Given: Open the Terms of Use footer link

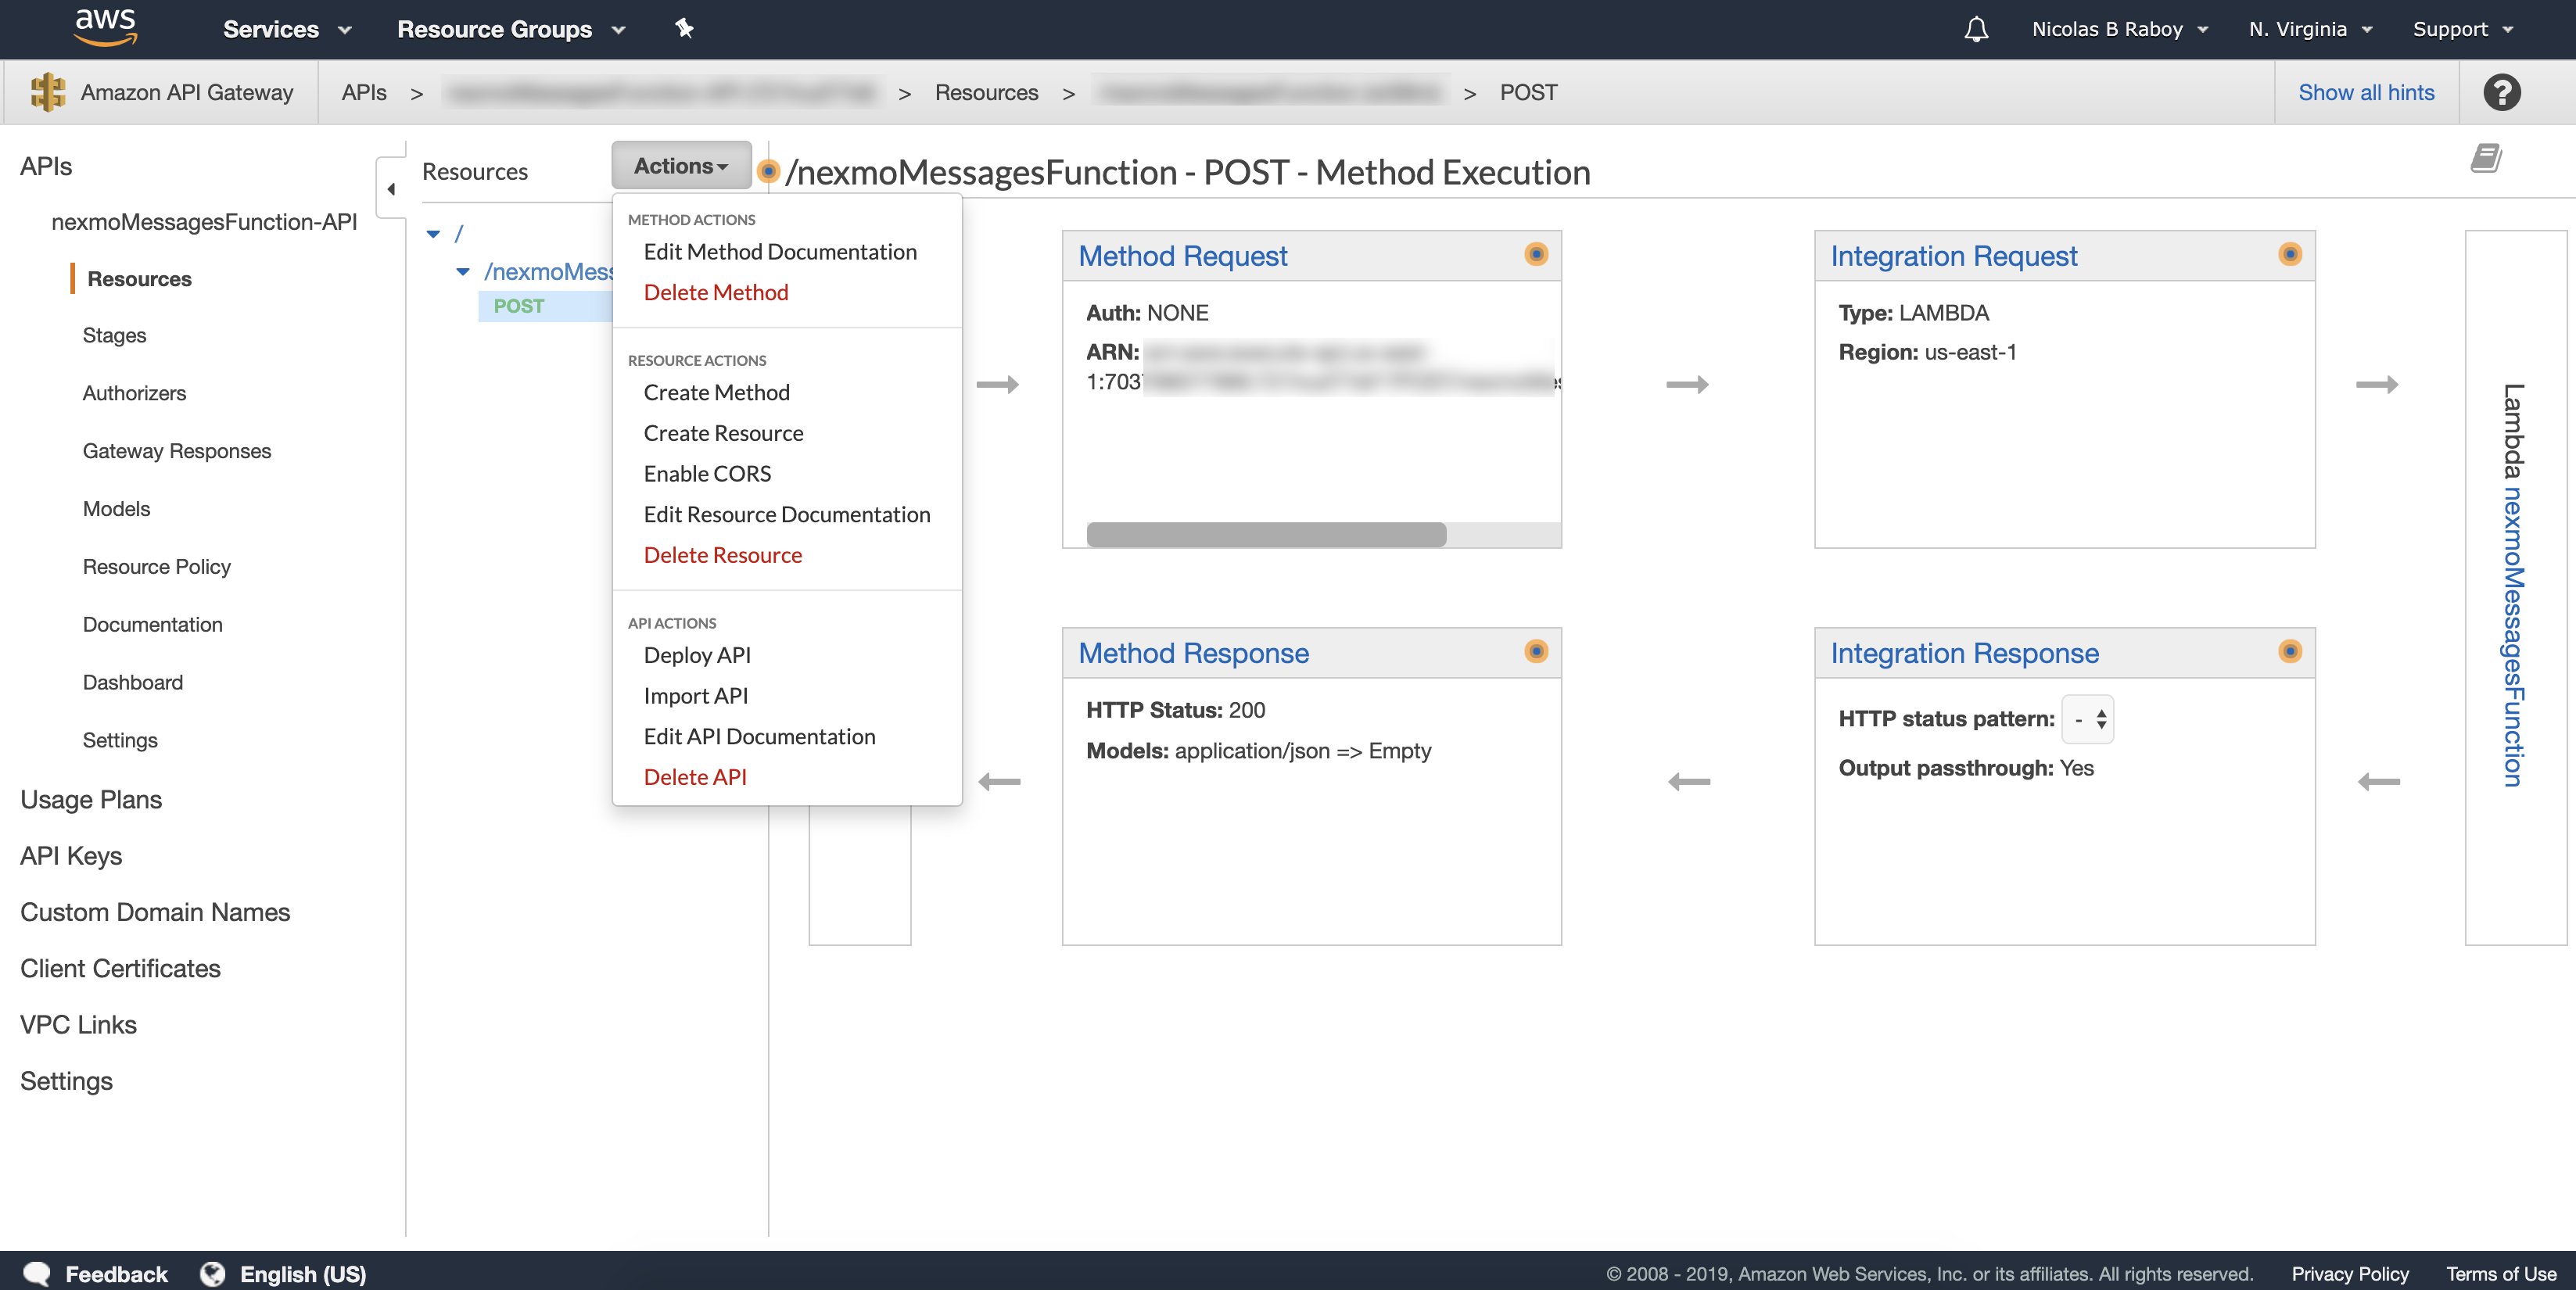Looking at the screenshot, I should click(2501, 1274).
